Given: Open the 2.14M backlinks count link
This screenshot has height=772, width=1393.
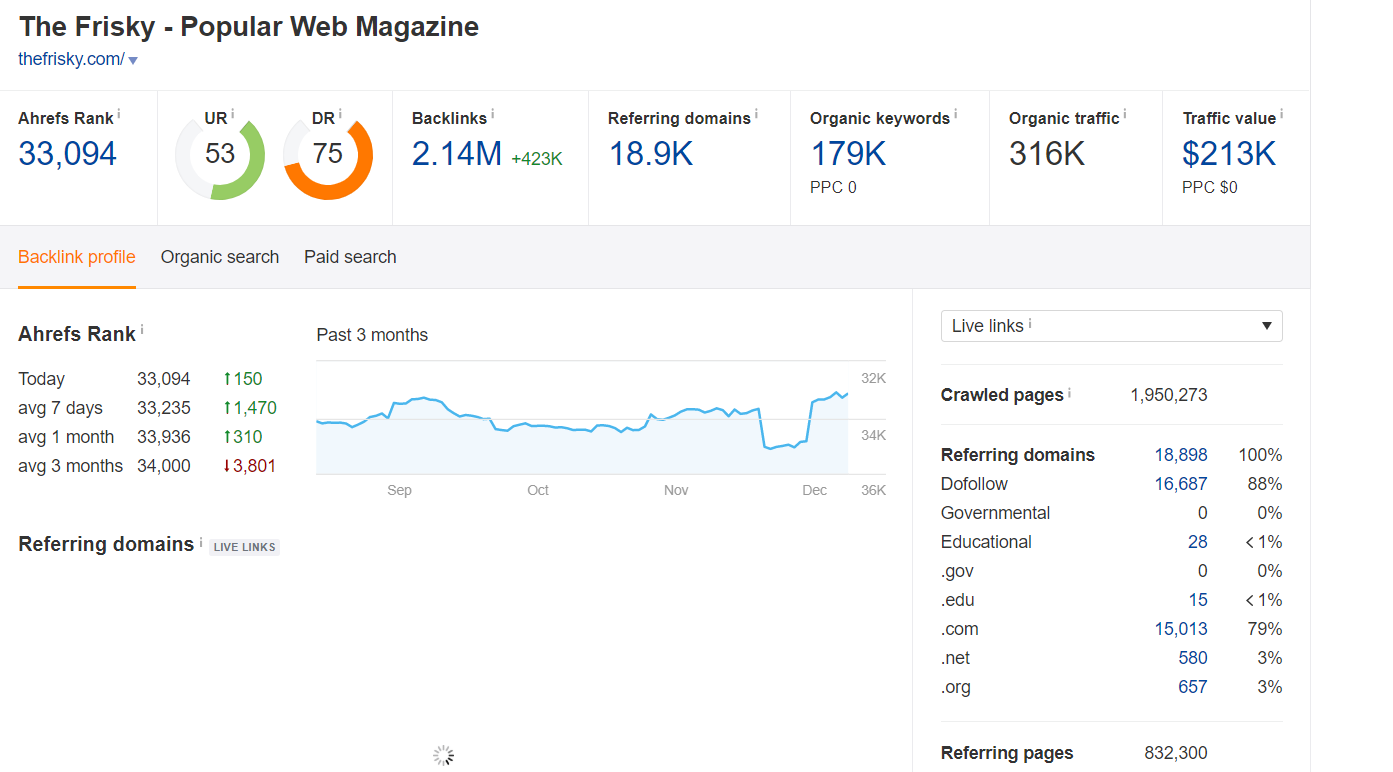Looking at the screenshot, I should point(457,154).
